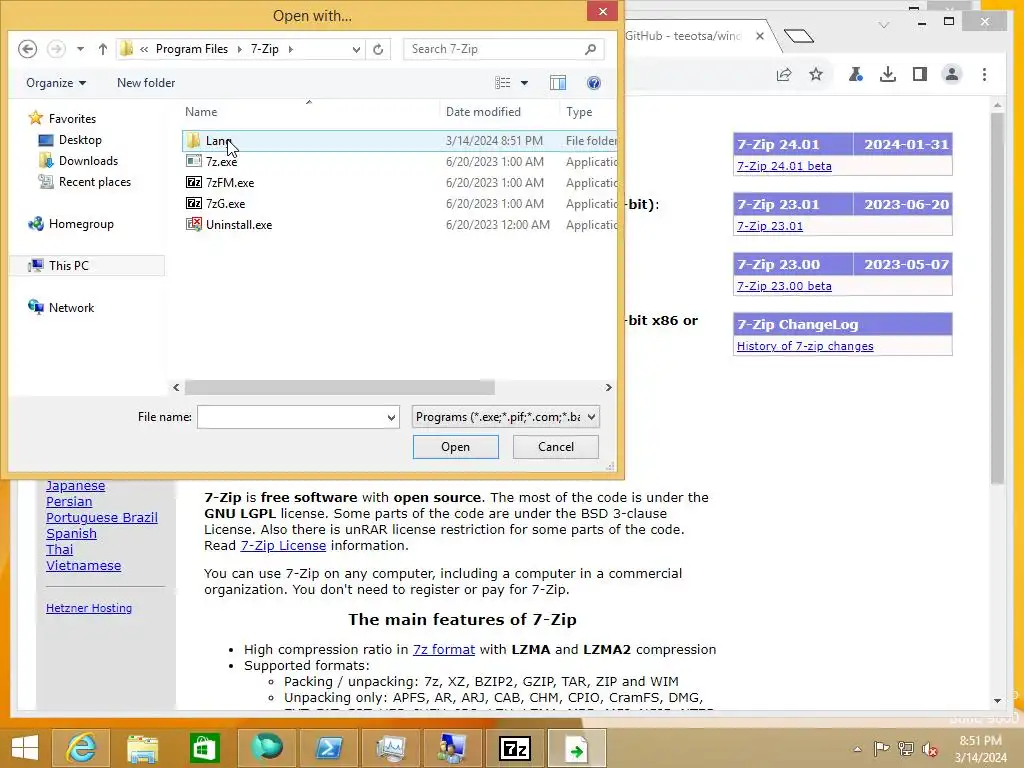Select Desktop in navigation pane
Screen dimensions: 1024x768
tap(80, 140)
